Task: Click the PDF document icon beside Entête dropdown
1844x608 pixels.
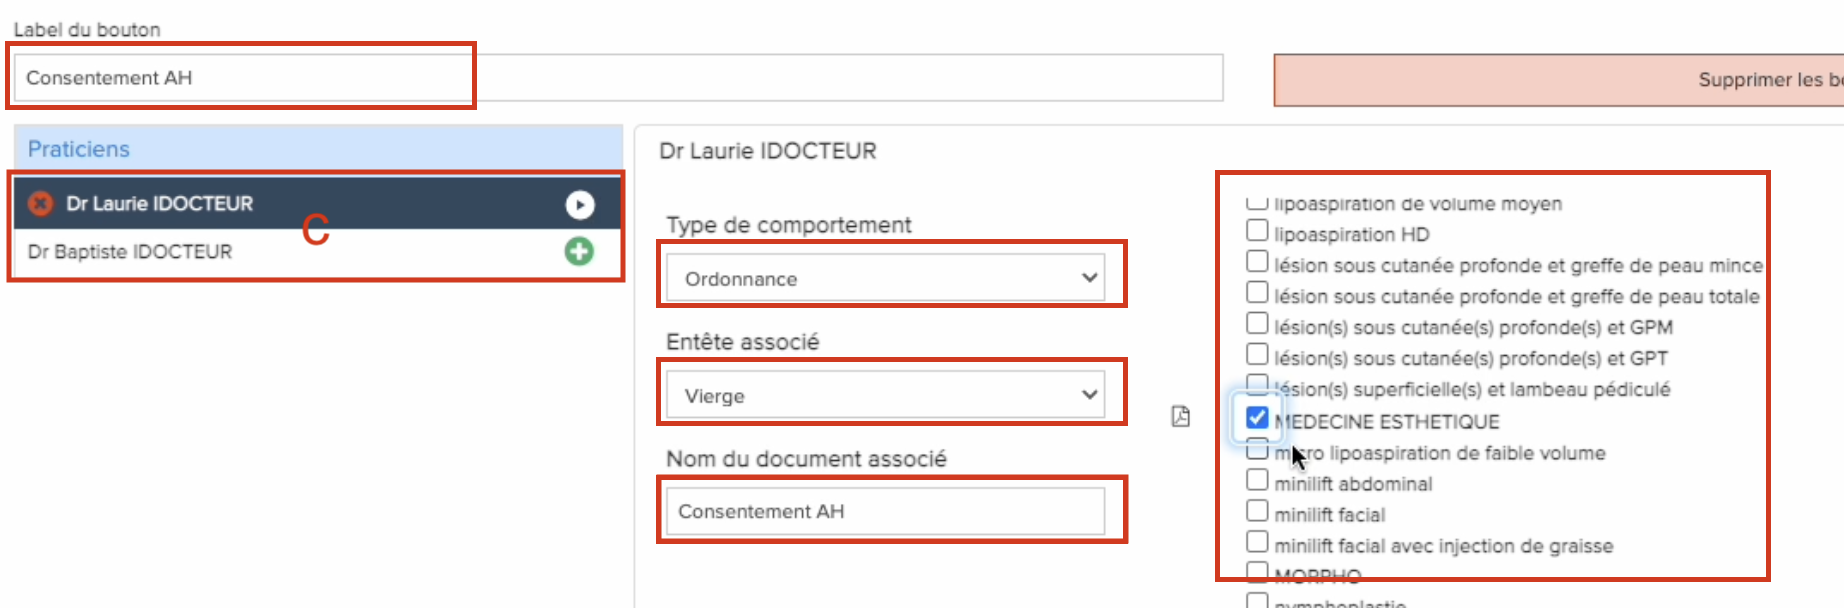Action: pyautogui.click(x=1181, y=416)
